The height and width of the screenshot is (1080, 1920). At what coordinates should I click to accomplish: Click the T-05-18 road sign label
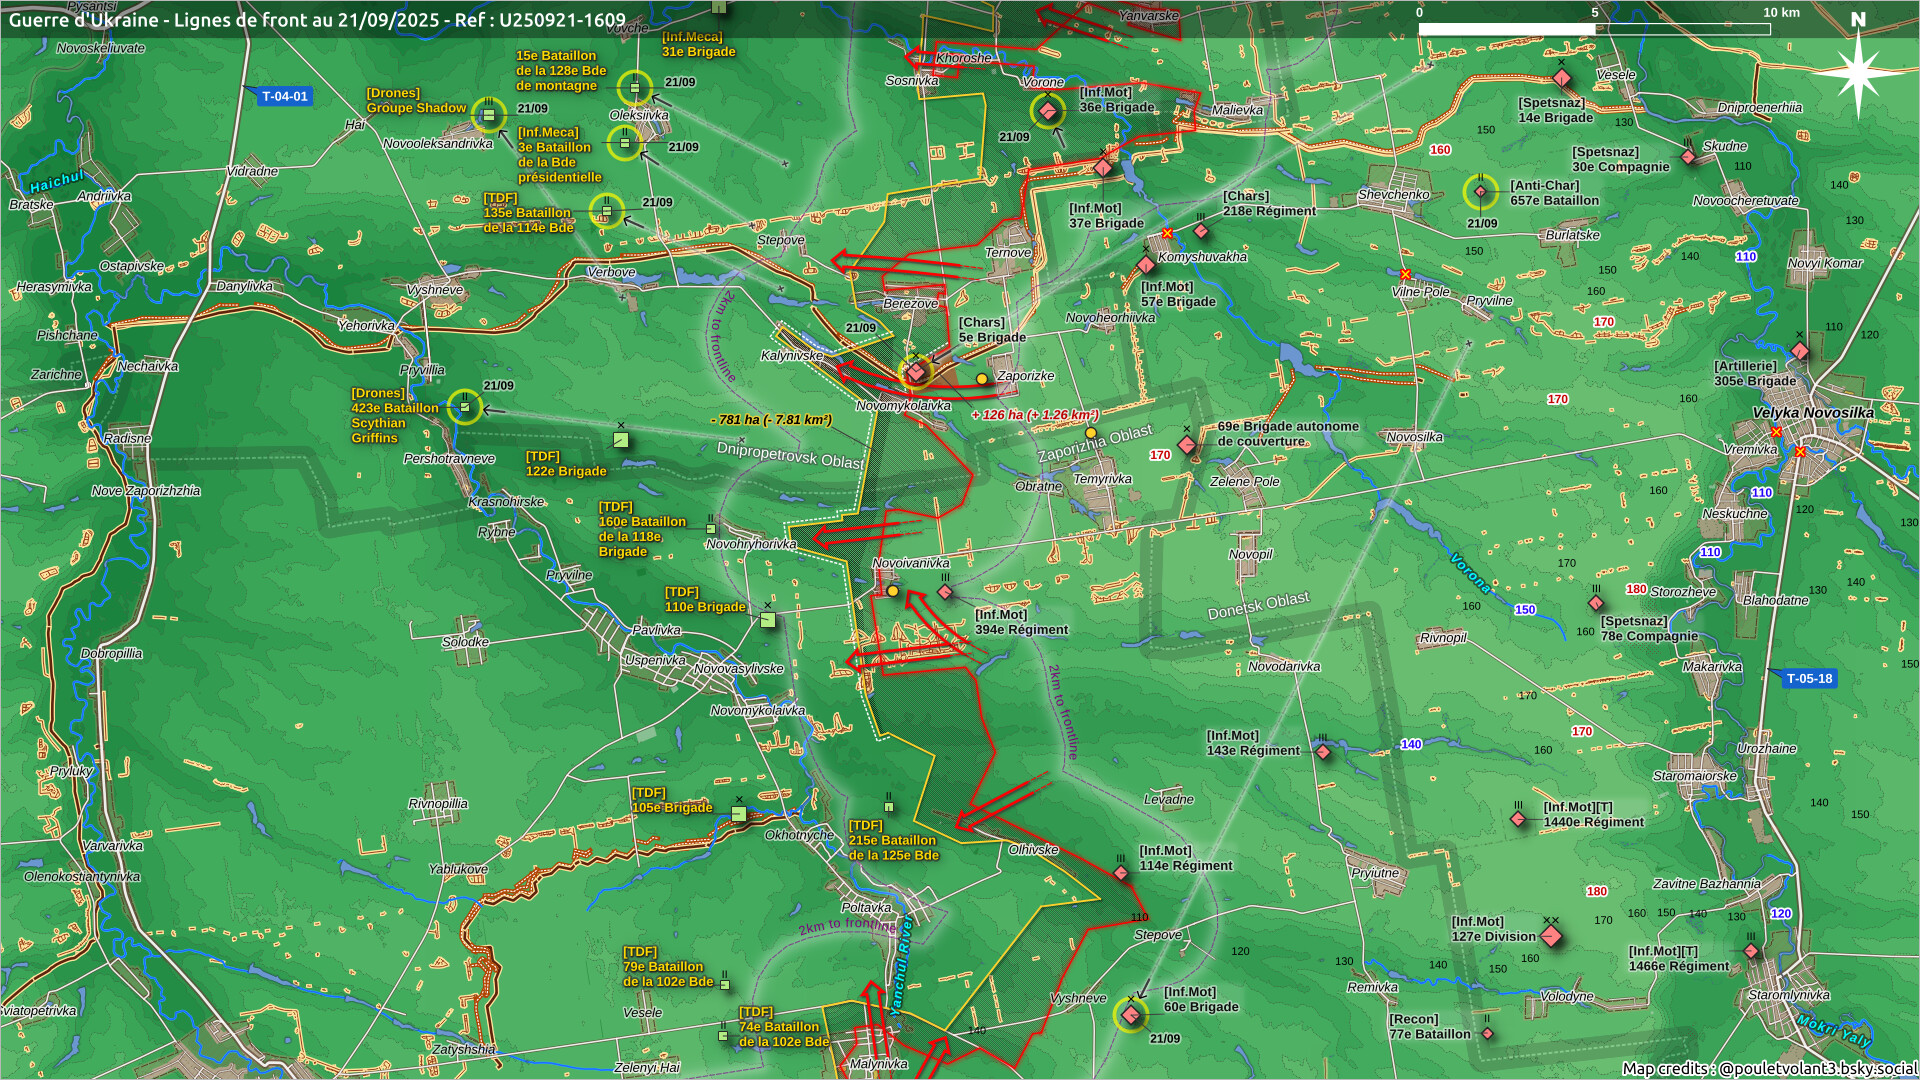[1809, 679]
